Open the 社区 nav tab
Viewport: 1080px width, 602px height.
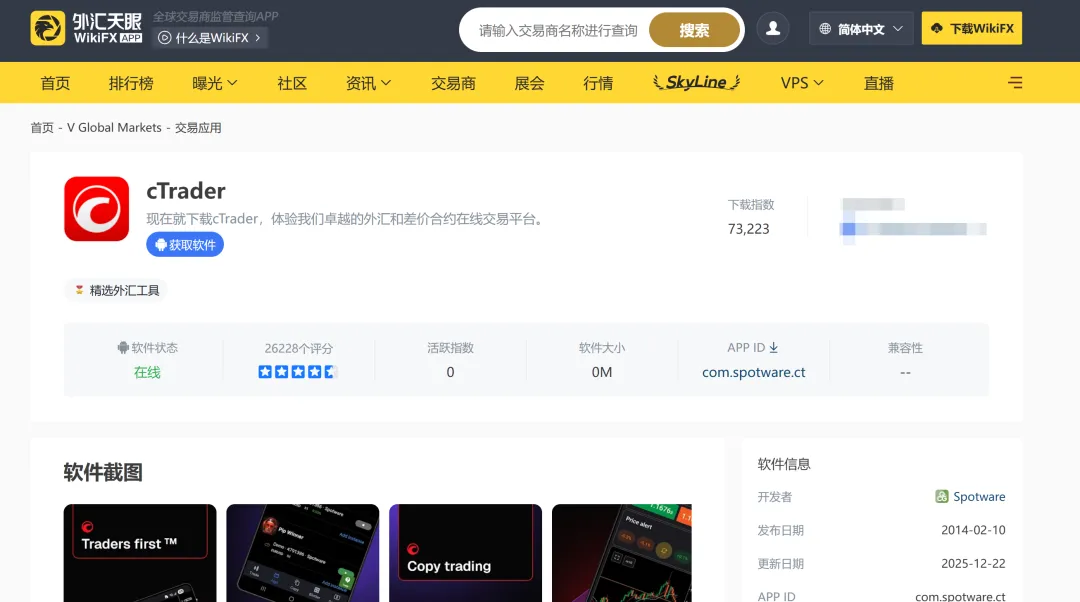[292, 83]
